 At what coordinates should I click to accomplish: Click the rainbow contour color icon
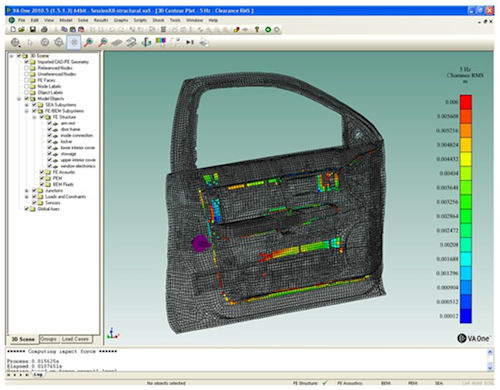point(161,42)
